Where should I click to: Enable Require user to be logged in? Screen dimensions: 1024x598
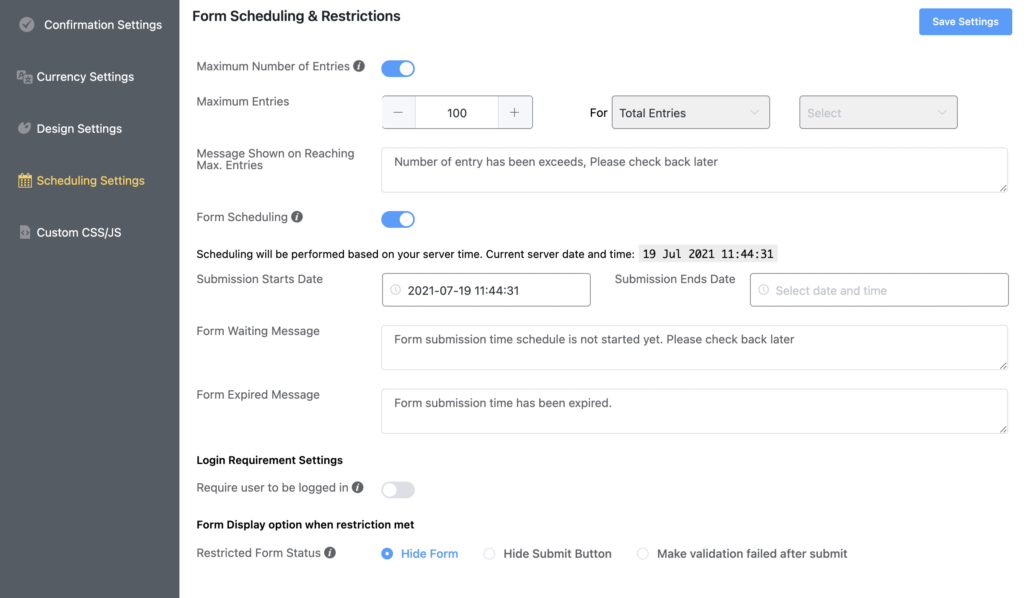(398, 489)
